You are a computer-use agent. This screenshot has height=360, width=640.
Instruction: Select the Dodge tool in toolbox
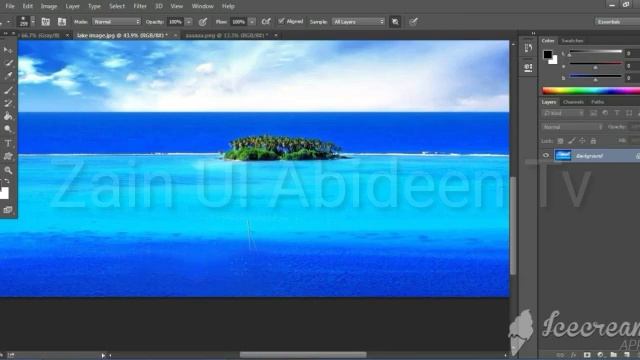8,129
